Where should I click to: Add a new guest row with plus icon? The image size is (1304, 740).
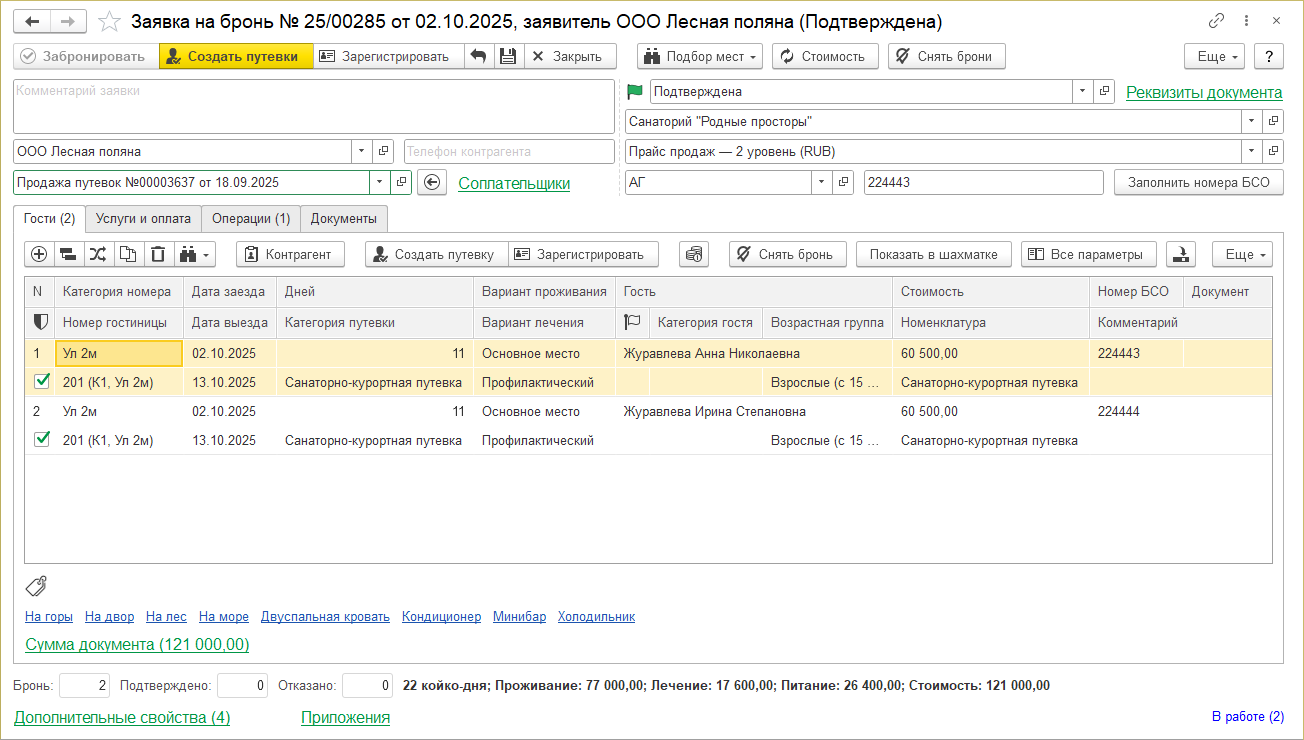coord(39,254)
